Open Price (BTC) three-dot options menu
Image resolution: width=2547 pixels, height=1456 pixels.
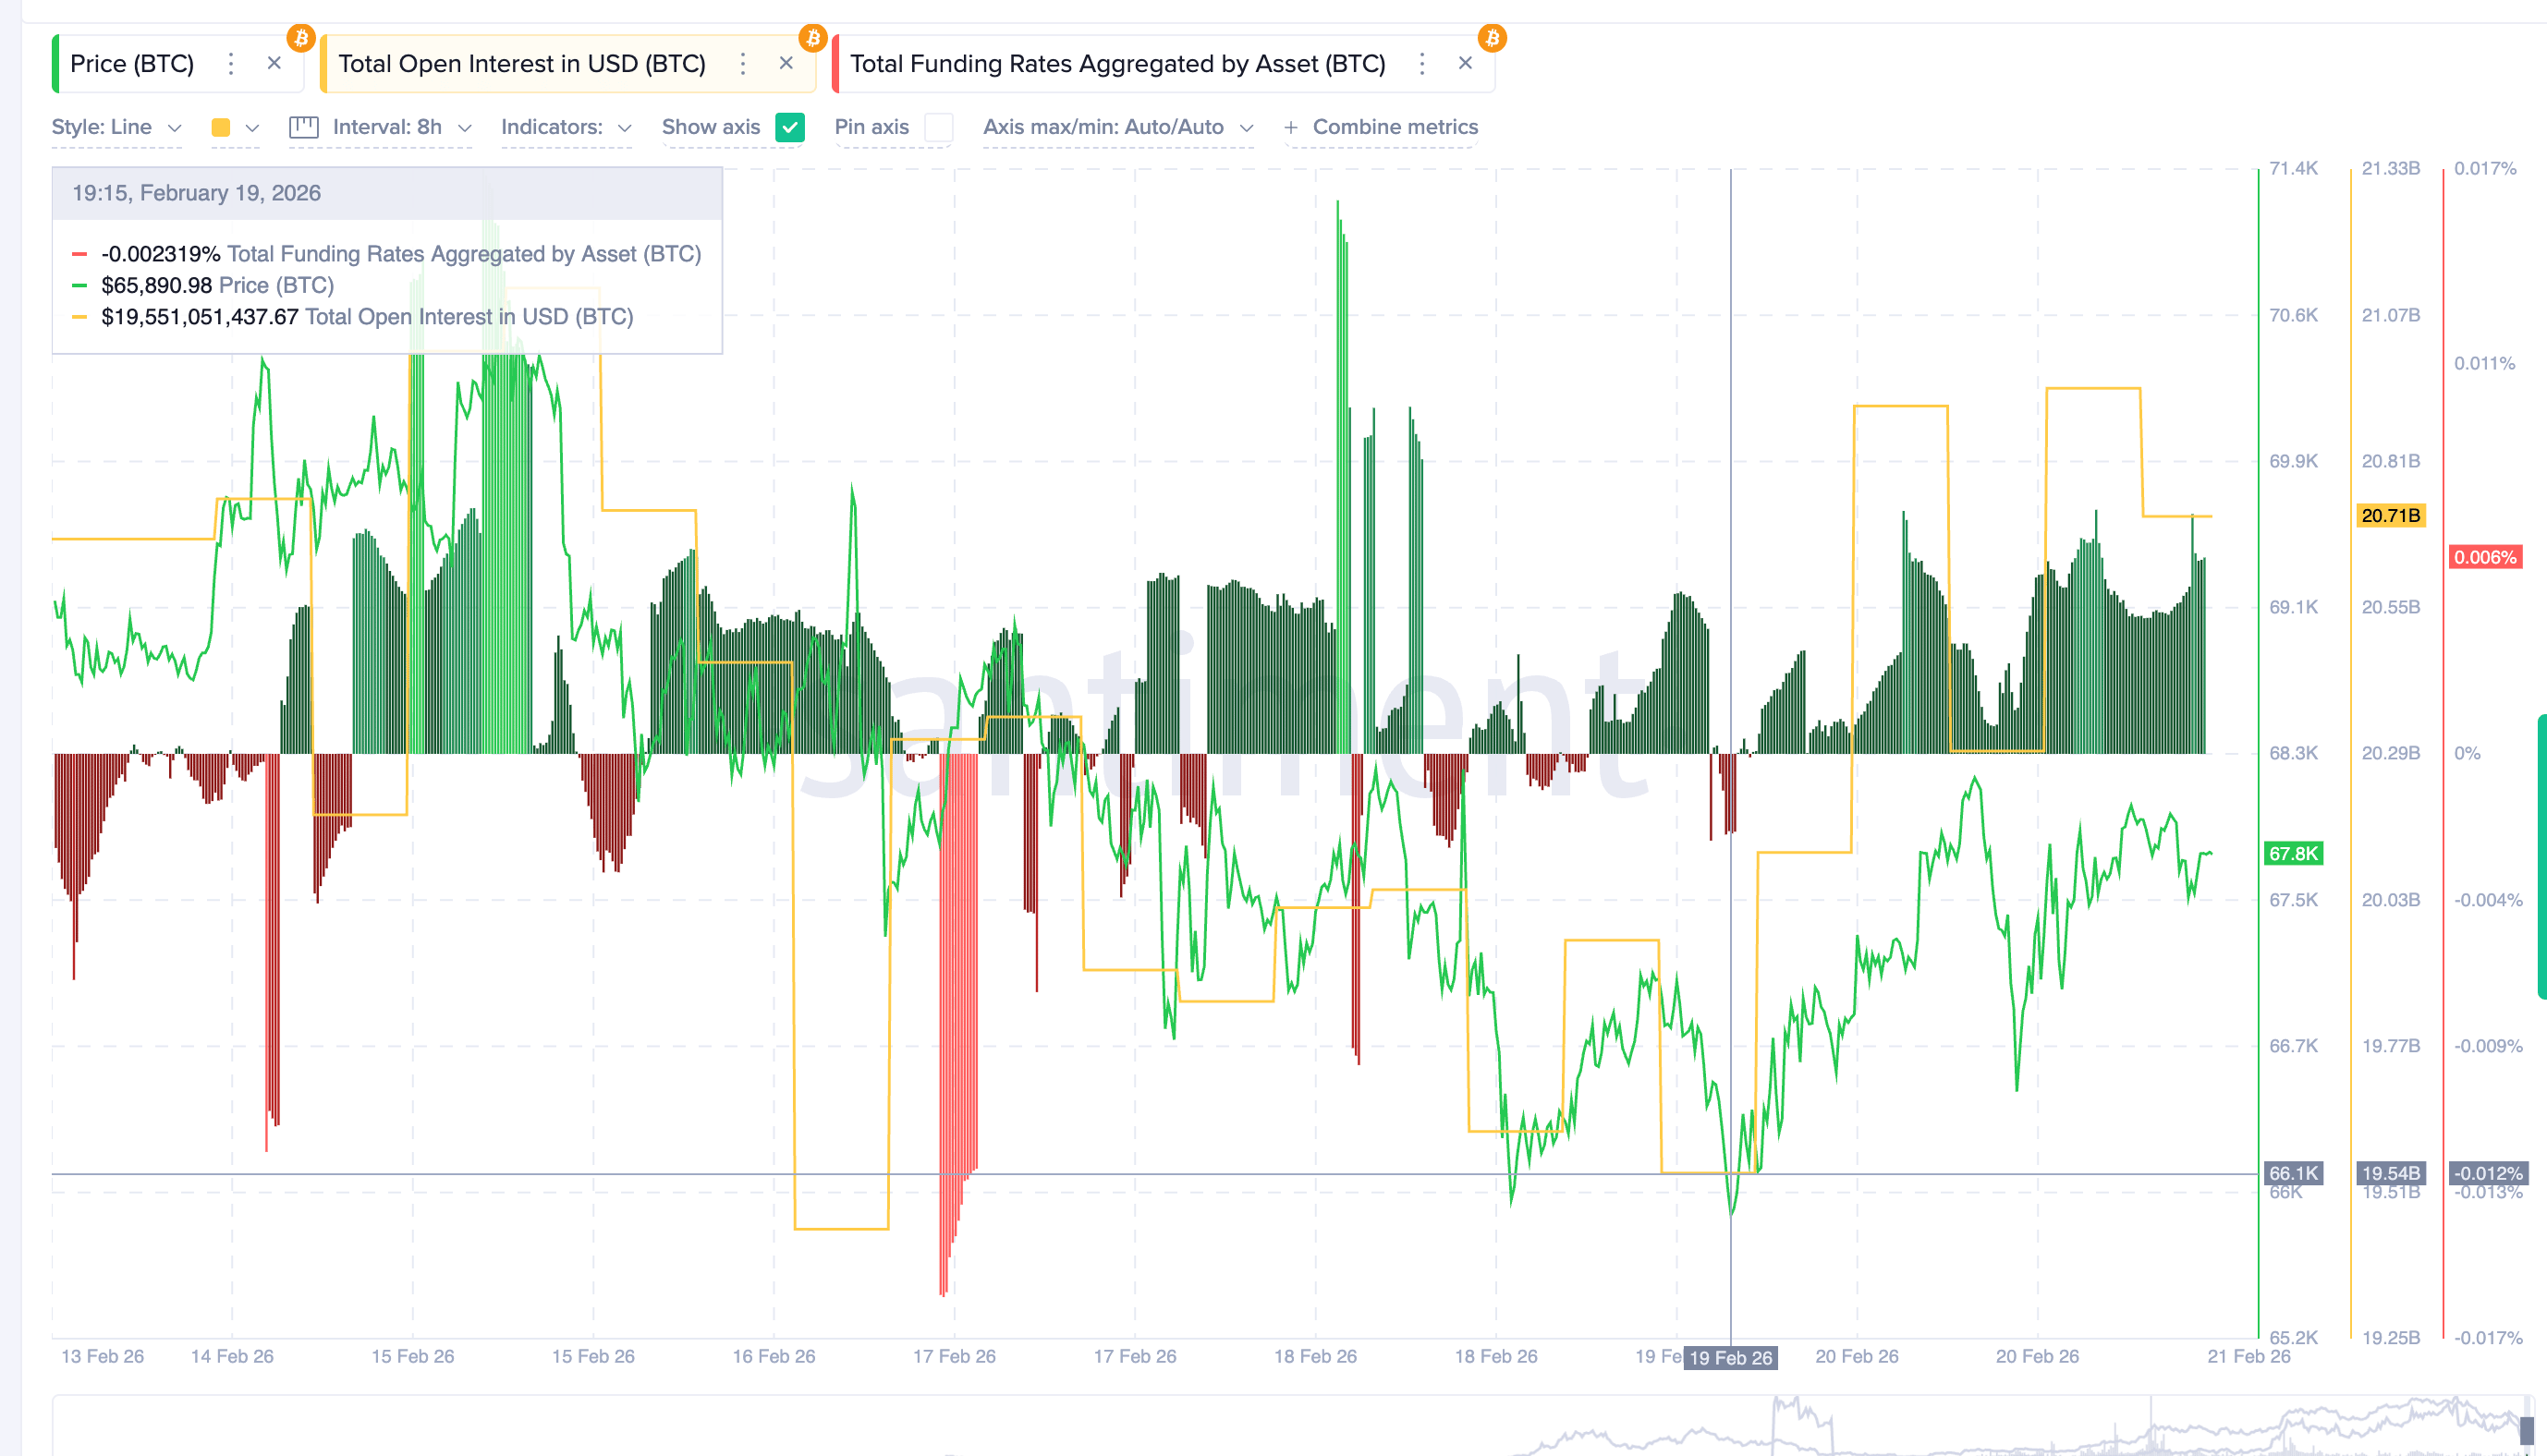[x=231, y=64]
